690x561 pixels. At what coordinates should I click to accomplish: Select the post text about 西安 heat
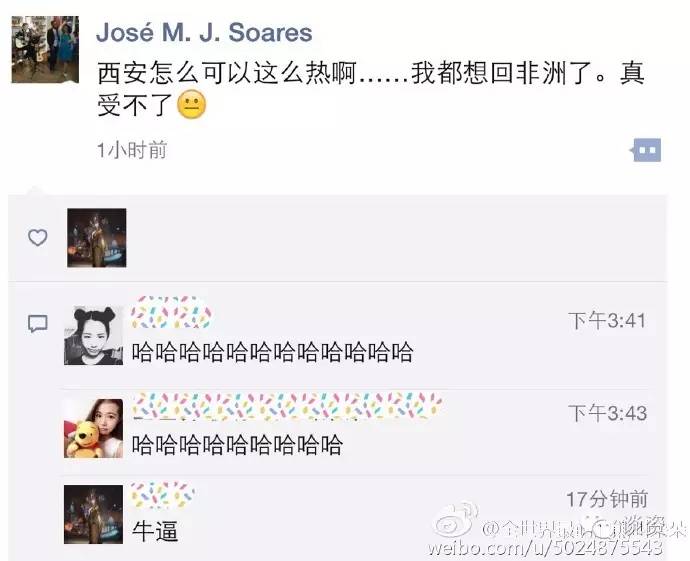point(371,89)
